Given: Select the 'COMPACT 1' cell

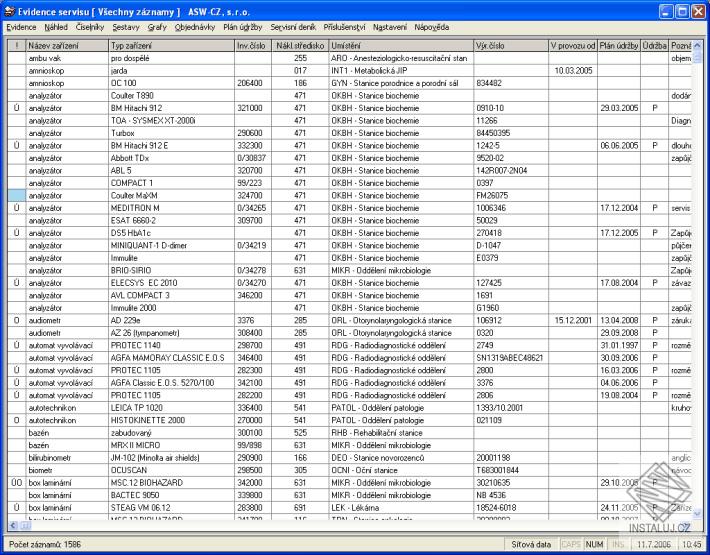Looking at the screenshot, I should tap(172, 183).
